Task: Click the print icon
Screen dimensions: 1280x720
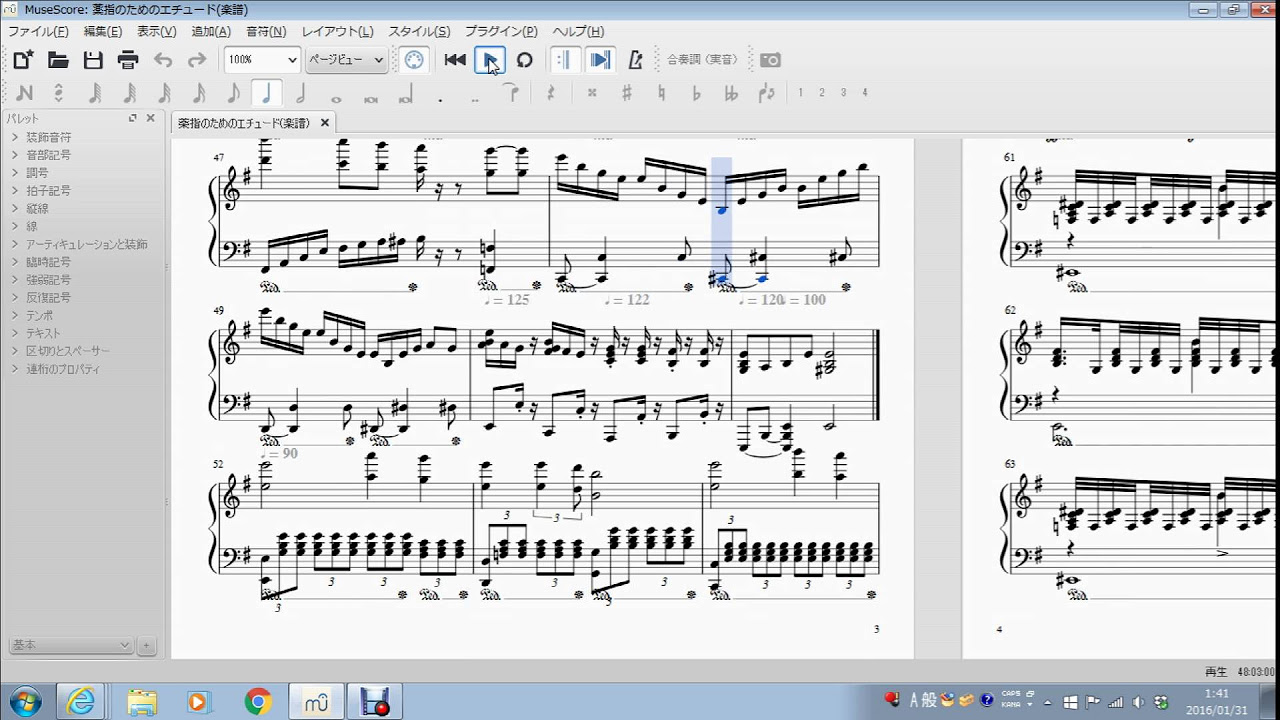Action: click(128, 60)
